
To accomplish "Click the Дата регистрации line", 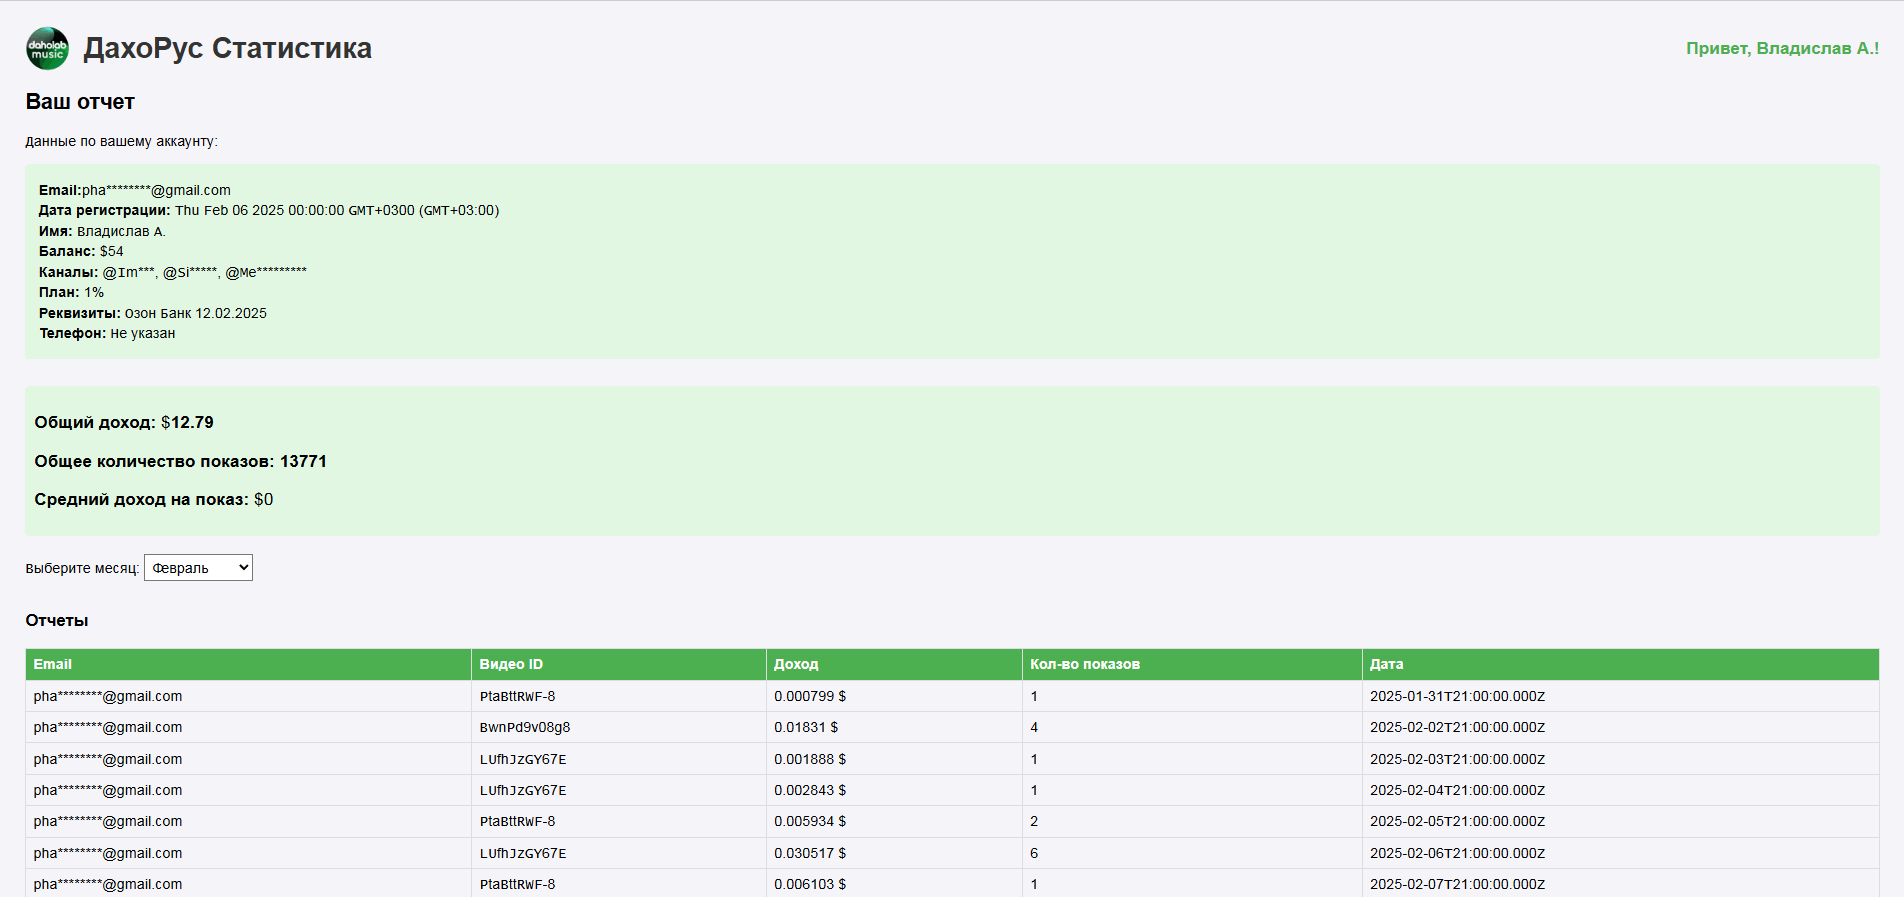I will [x=269, y=210].
